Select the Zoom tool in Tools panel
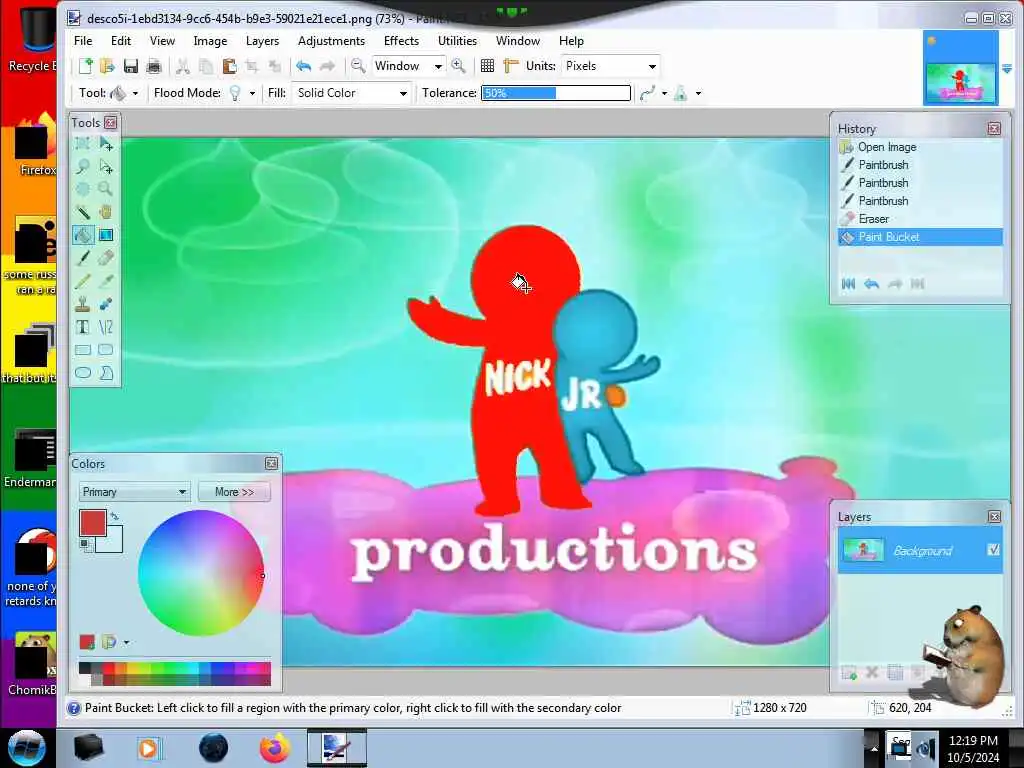 (106, 189)
